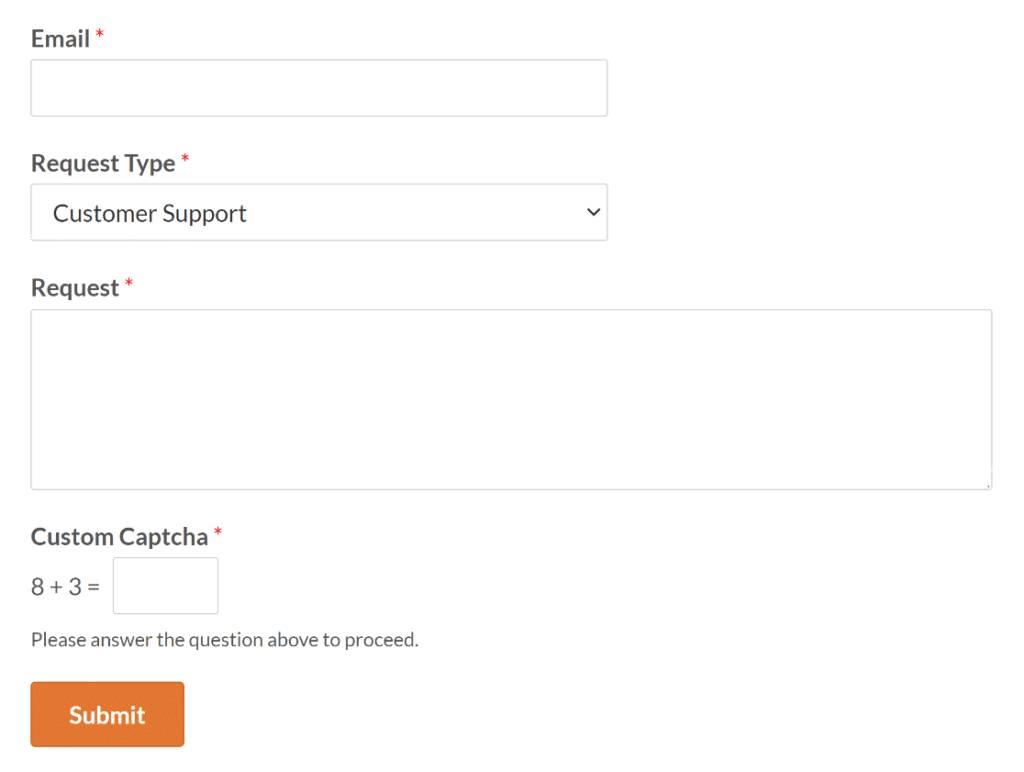This screenshot has height=772, width=1024.
Task: Open the Request Type dropdown
Action: [x=319, y=212]
